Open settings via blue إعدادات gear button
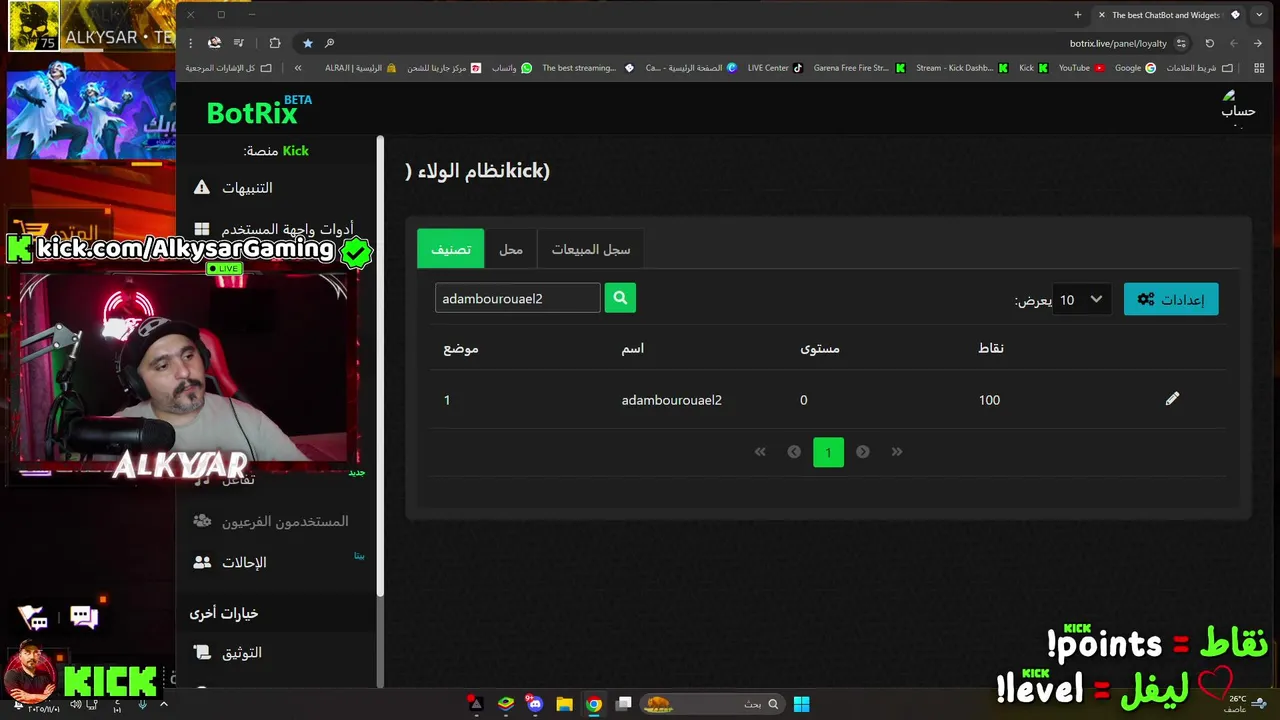Viewport: 1280px width, 720px height. (x=1171, y=299)
